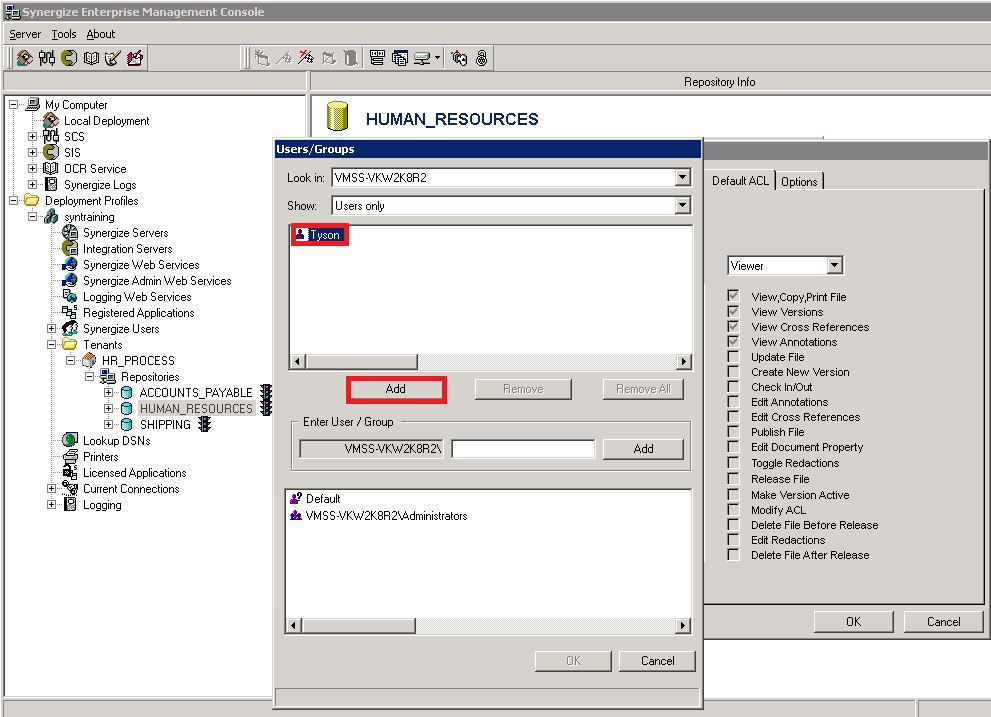Click the cascaded windows toolbar icon

click(x=399, y=58)
